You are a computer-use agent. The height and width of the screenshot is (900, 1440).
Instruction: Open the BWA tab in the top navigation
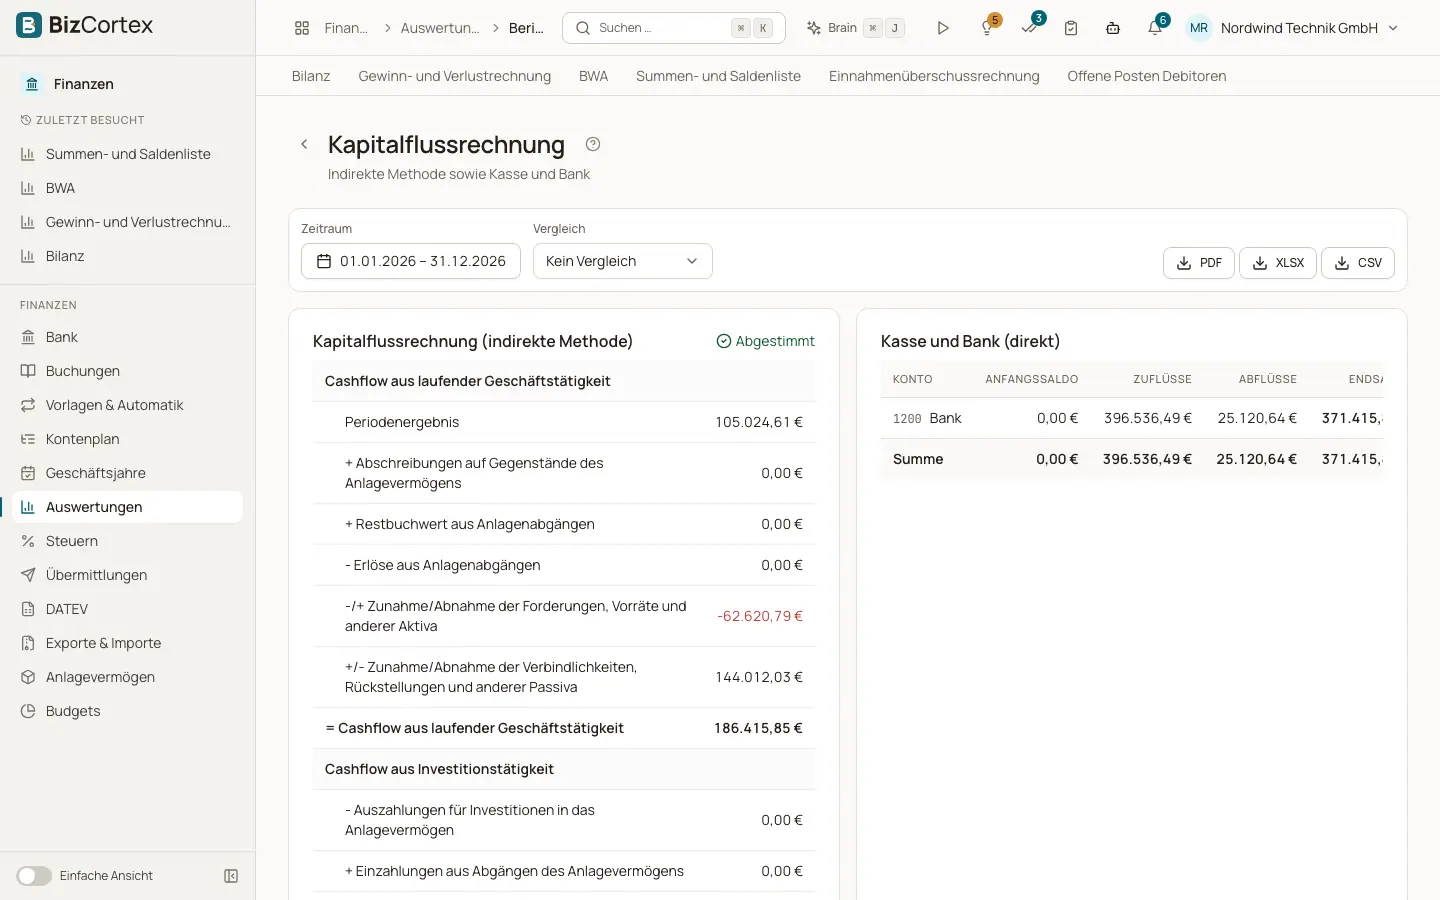click(594, 76)
